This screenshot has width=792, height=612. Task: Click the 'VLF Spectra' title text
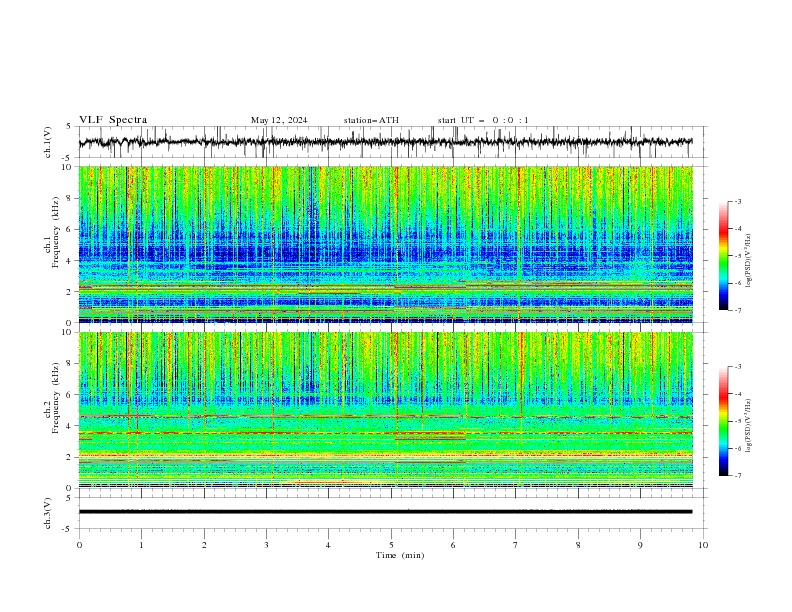pyautogui.click(x=113, y=120)
